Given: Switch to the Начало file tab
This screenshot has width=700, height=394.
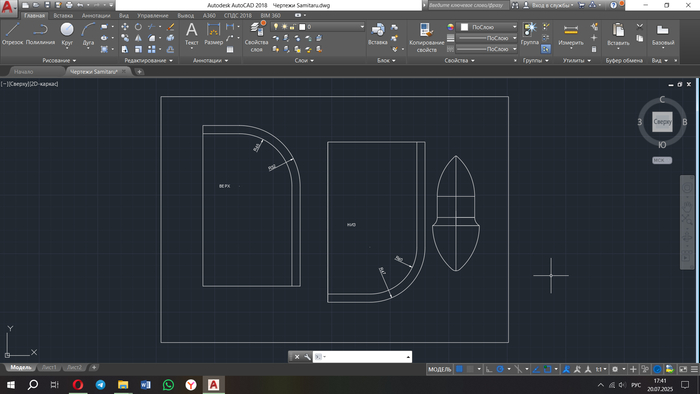Looking at the screenshot, I should 23,71.
